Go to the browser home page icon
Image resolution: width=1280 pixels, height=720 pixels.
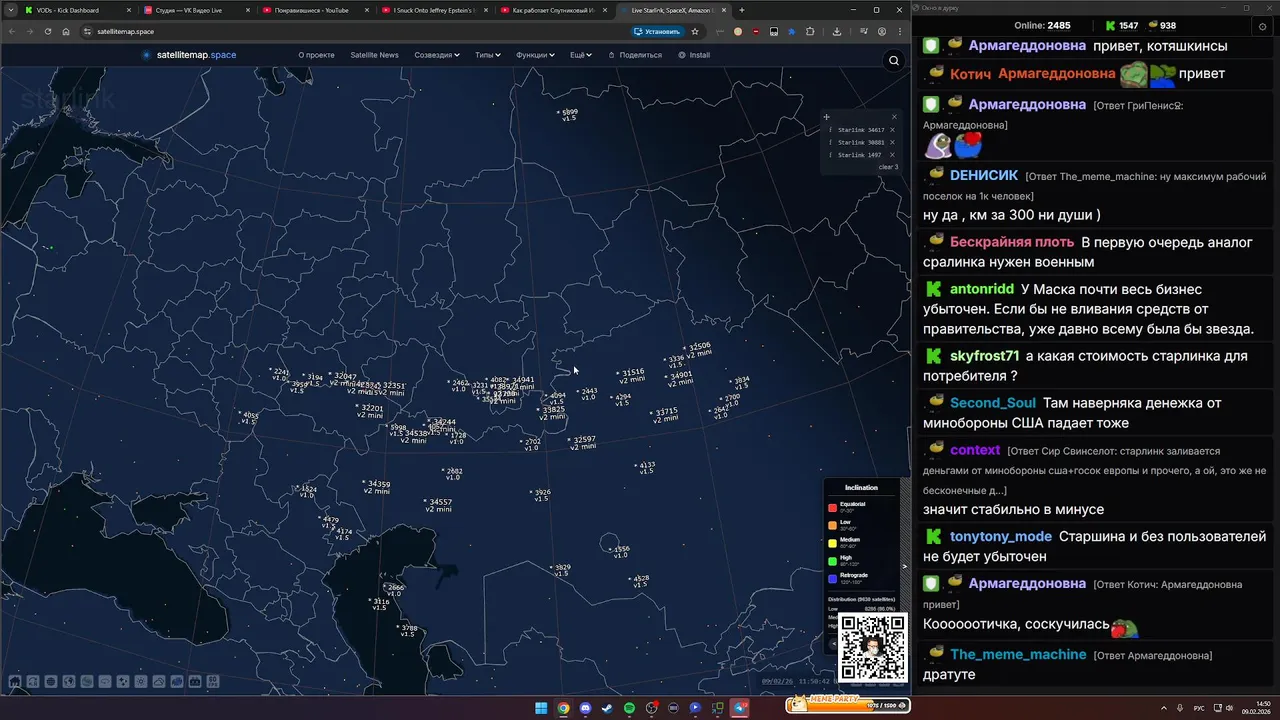[66, 31]
